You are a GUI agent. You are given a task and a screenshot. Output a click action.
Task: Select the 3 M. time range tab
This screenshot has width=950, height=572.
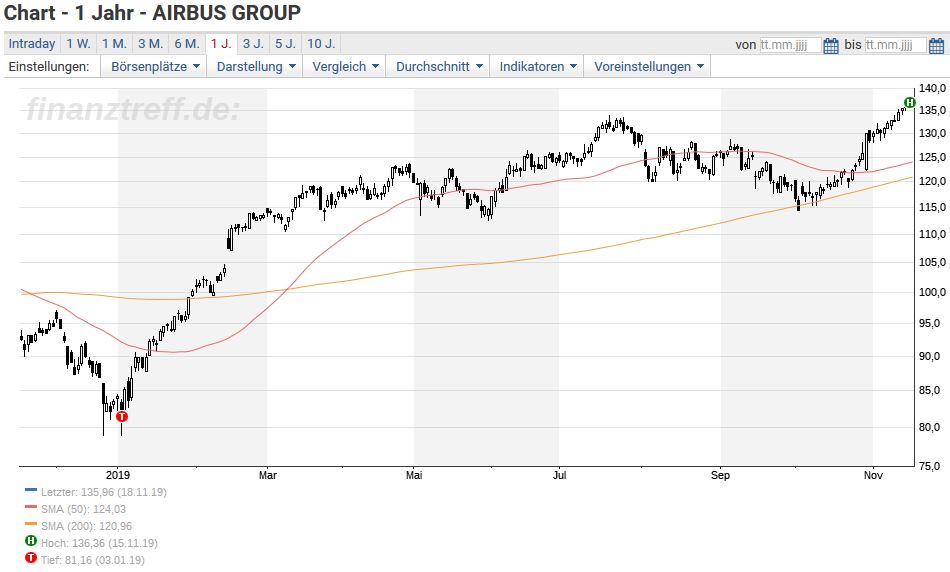click(150, 44)
